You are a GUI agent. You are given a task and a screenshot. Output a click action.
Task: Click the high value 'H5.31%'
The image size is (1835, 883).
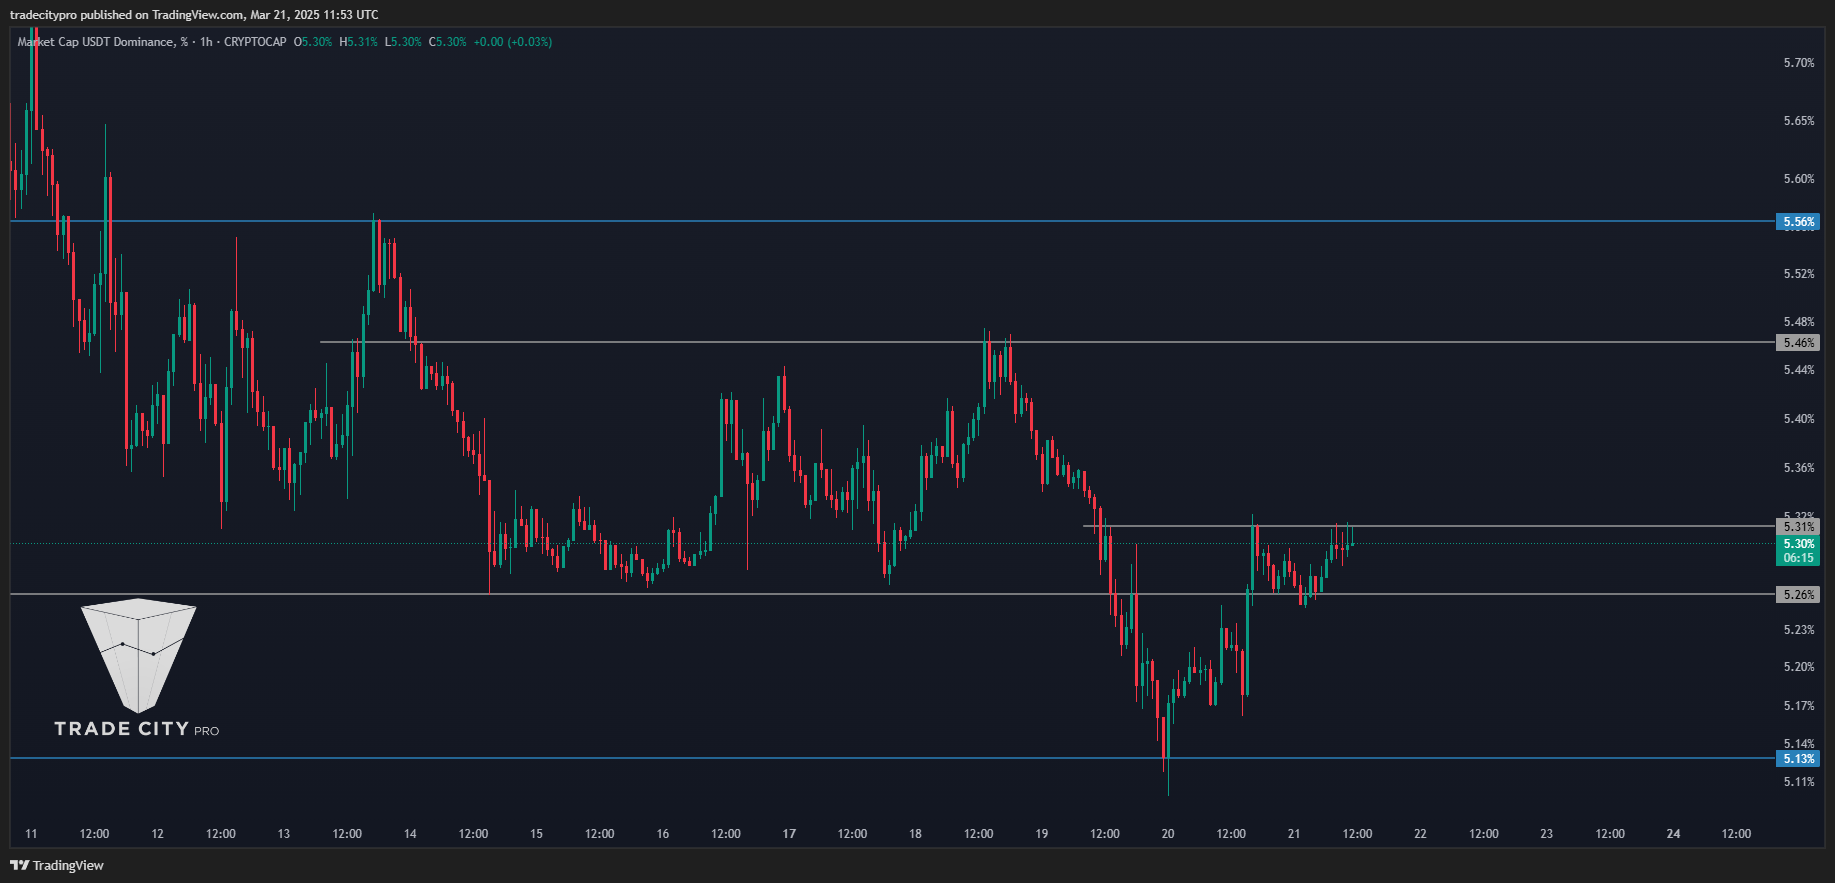click(x=359, y=42)
